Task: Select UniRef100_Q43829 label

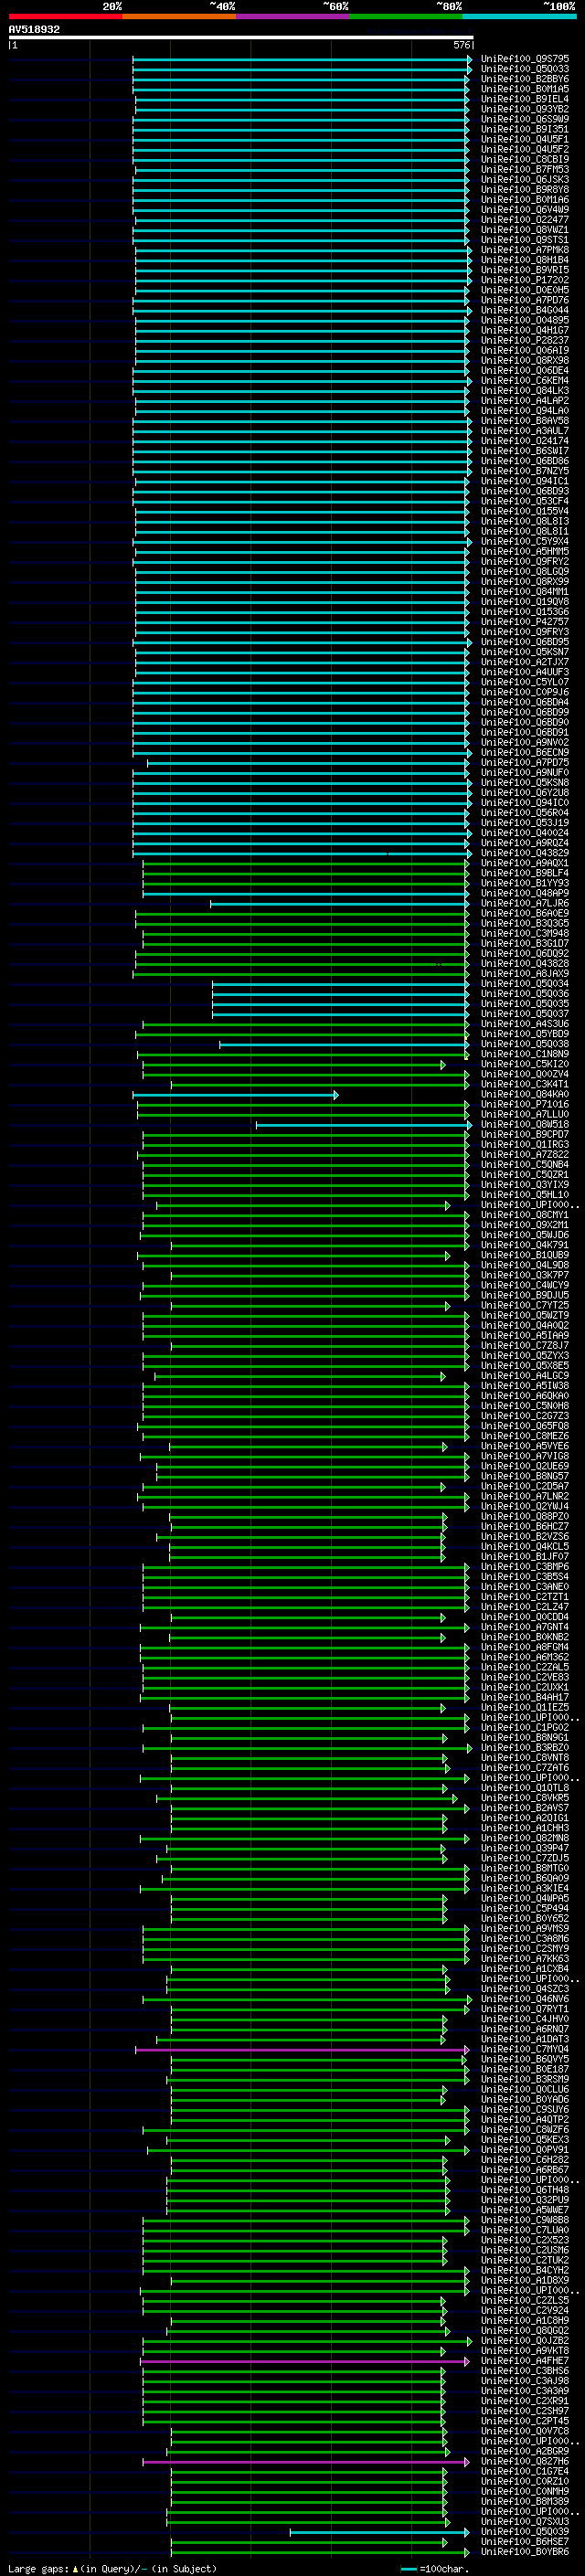Action: [x=525, y=853]
